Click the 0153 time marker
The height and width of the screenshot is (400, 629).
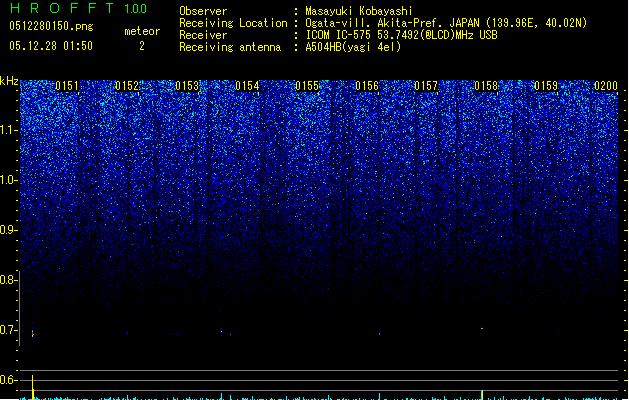pyautogui.click(x=187, y=86)
